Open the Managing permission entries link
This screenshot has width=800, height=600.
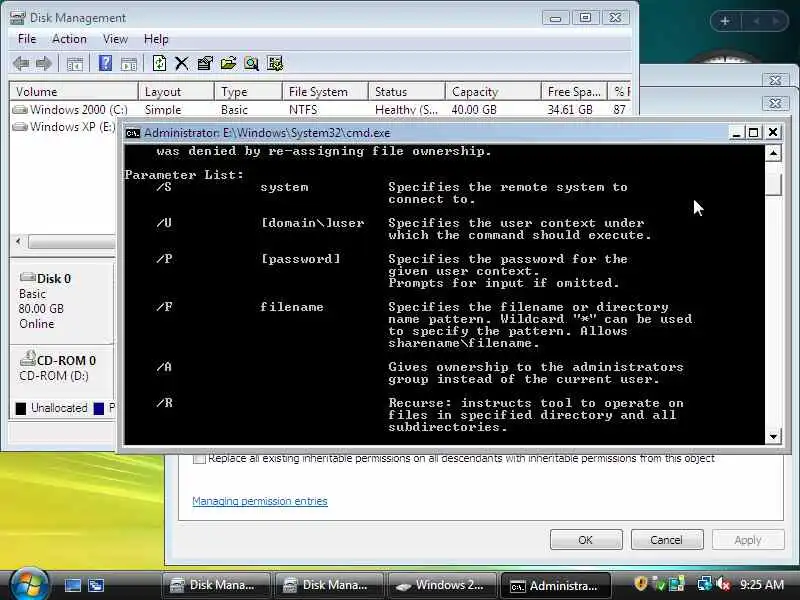tap(260, 501)
